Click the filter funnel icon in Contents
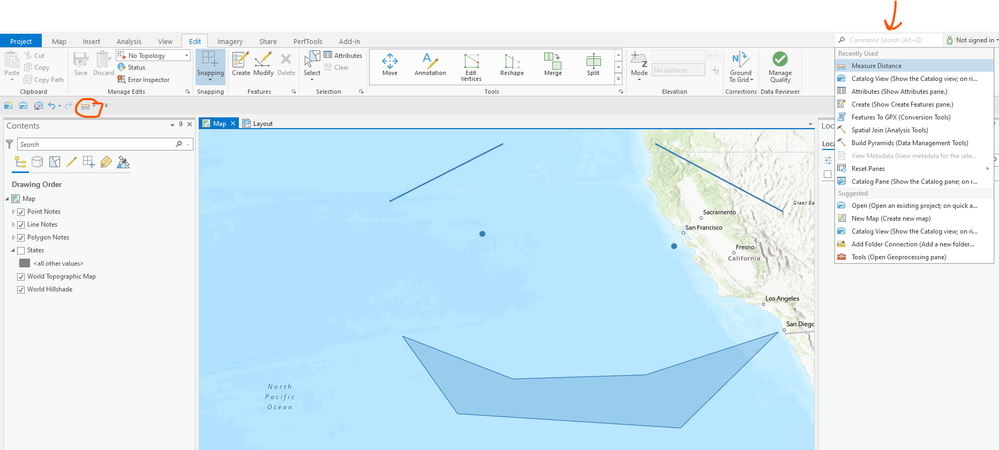The image size is (999, 450). [x=10, y=145]
